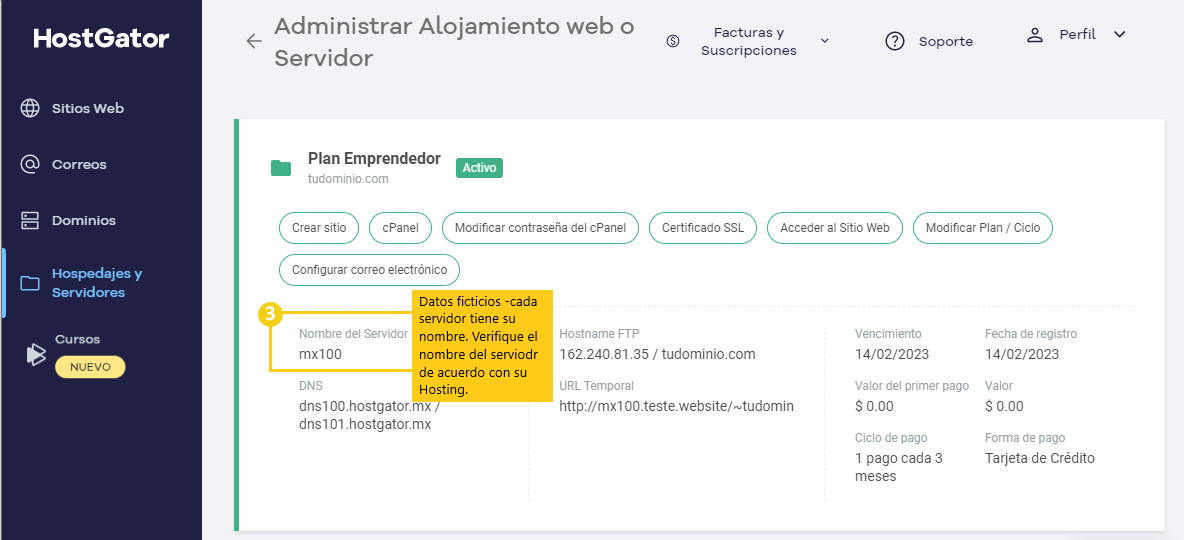Click Ciclo de pago value 1 pago cada 3 meses
The width and height of the screenshot is (1184, 540).
[899, 467]
